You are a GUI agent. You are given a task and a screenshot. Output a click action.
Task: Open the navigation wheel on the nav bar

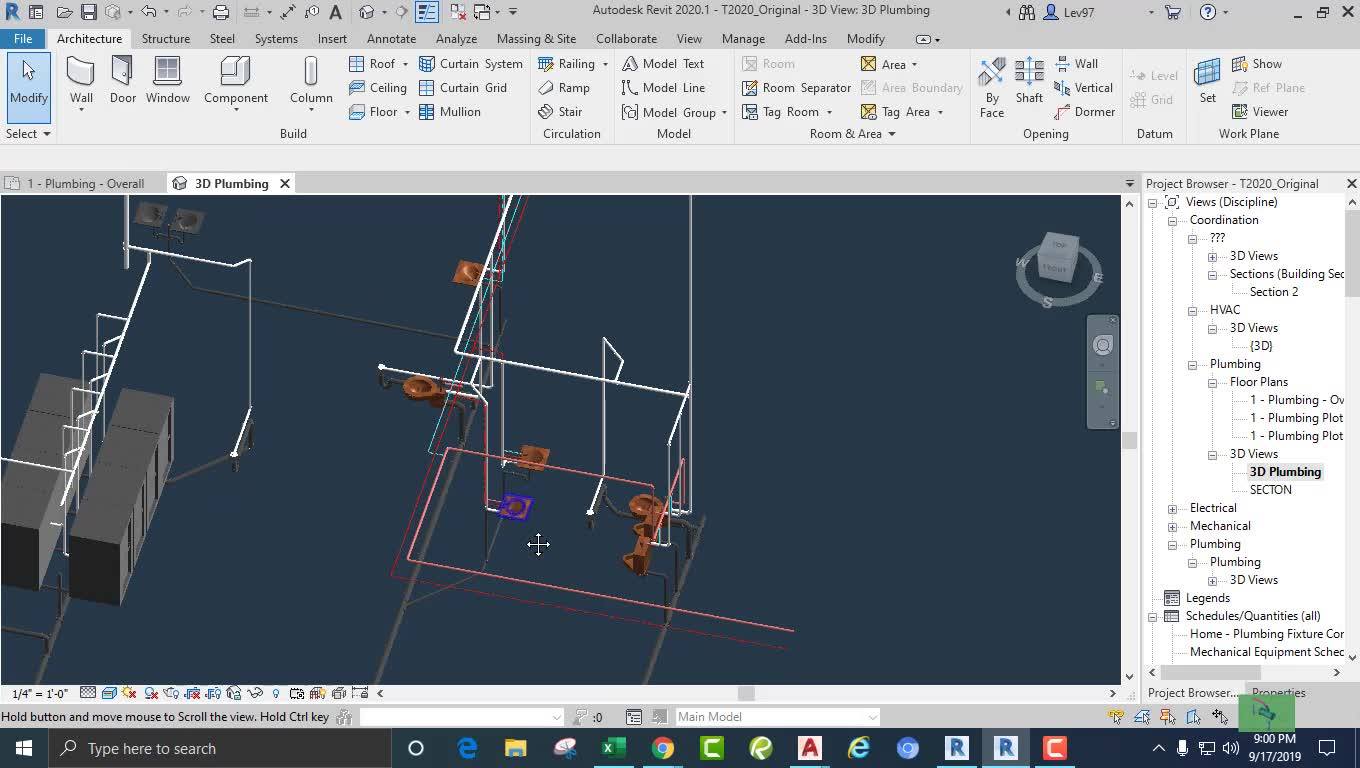click(1102, 345)
